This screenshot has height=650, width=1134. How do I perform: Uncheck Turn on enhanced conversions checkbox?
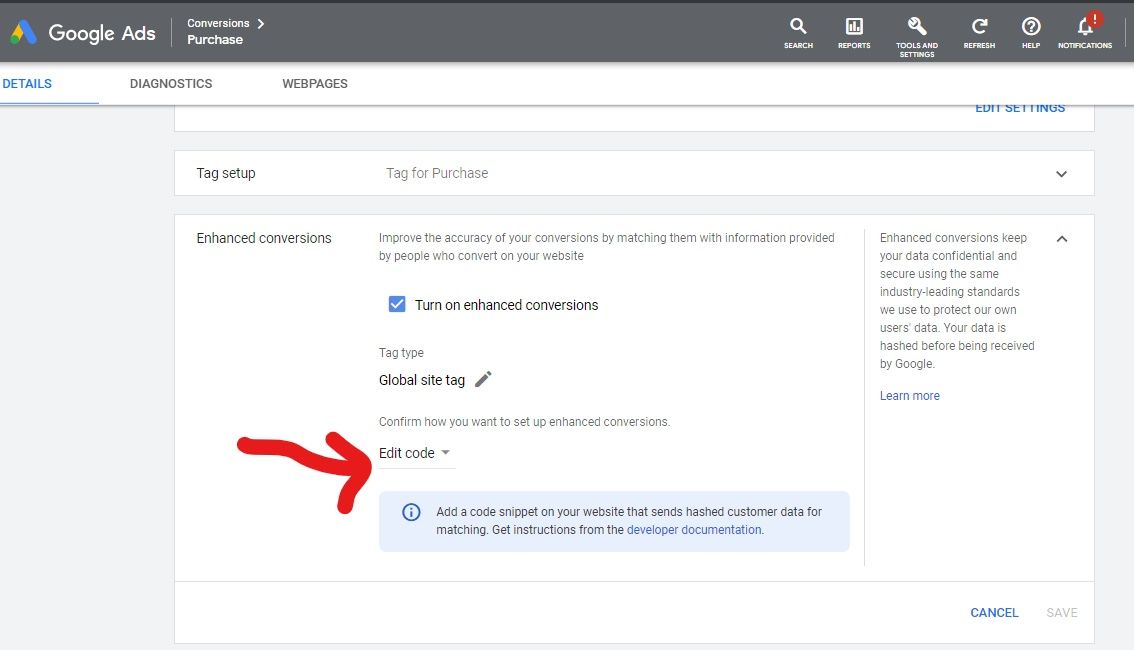point(397,304)
